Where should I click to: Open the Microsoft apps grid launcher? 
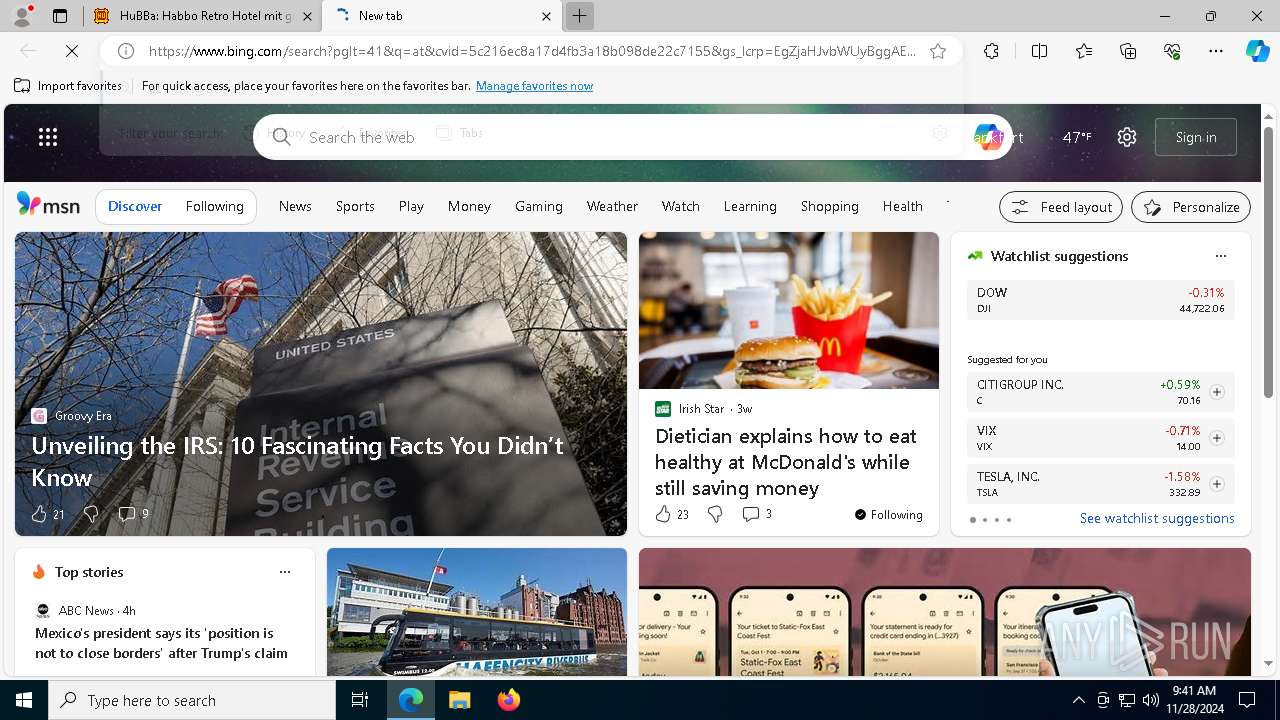(48, 137)
